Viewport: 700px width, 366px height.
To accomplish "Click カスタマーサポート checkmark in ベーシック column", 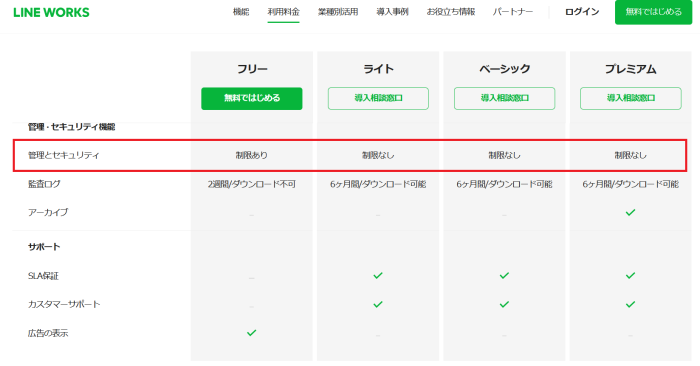I will pyautogui.click(x=504, y=304).
